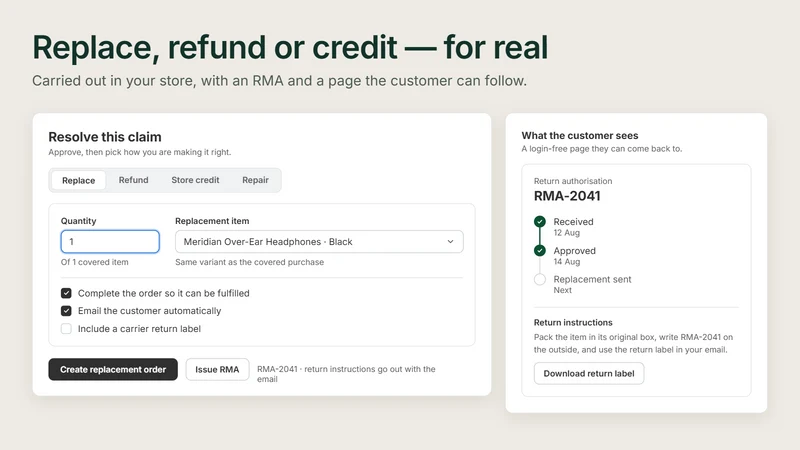
Task: Click the Approved green checkmark icon
Action: tap(540, 251)
